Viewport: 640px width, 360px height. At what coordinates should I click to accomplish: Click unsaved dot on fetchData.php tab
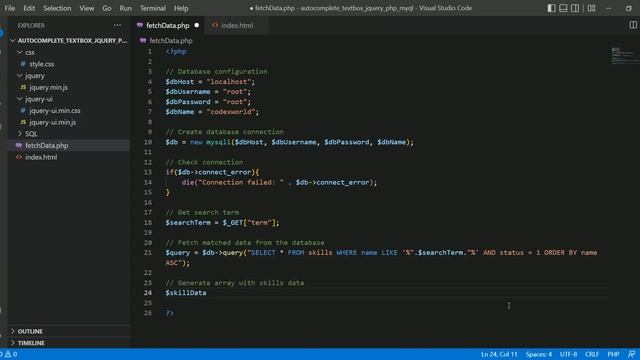click(x=197, y=25)
